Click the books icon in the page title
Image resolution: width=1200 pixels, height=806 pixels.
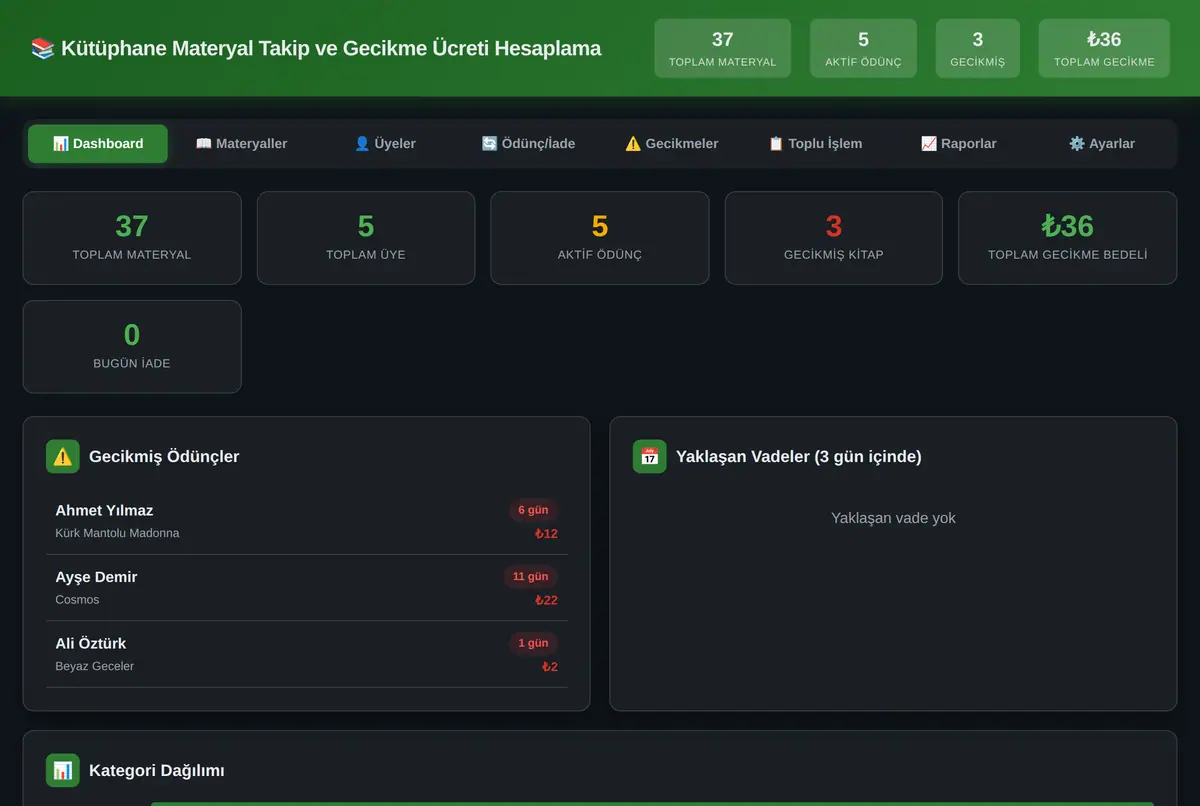click(x=43, y=48)
